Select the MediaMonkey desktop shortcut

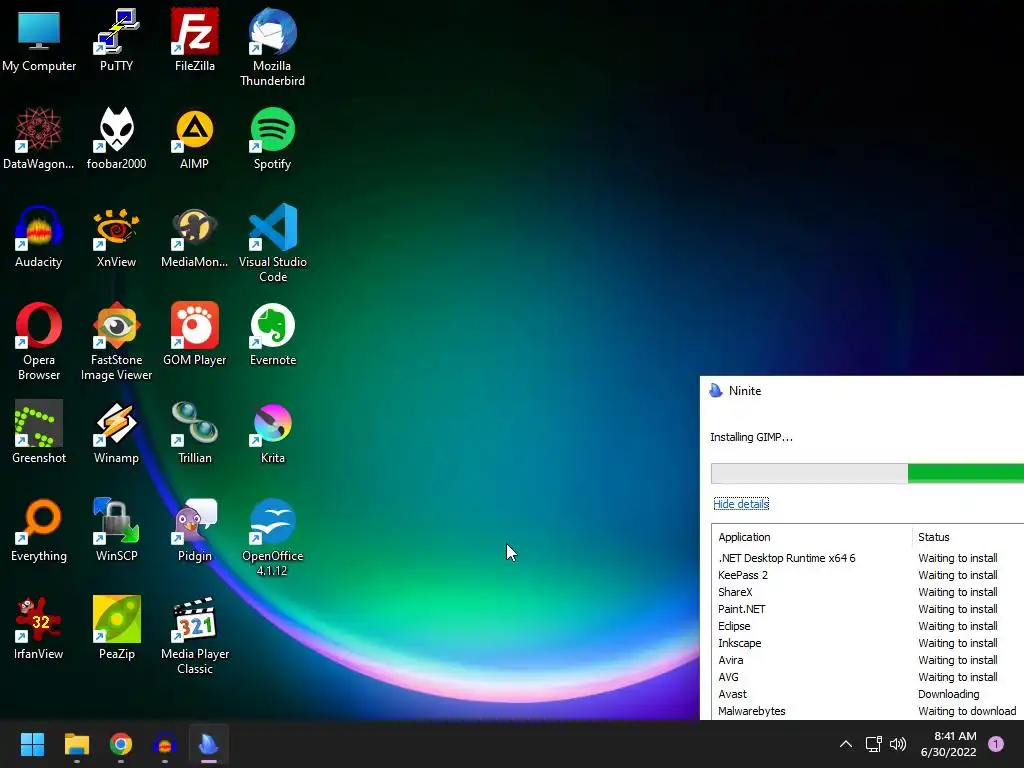click(195, 236)
